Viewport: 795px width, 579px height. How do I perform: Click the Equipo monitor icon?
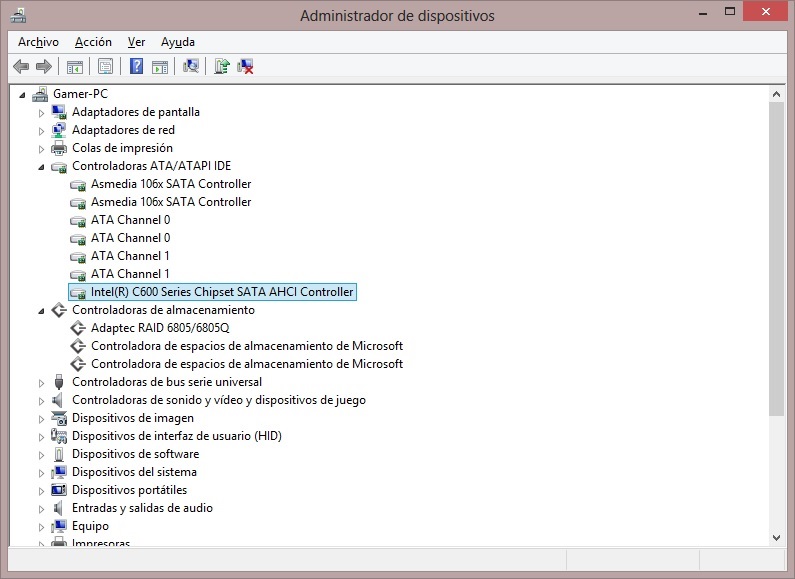coord(59,526)
